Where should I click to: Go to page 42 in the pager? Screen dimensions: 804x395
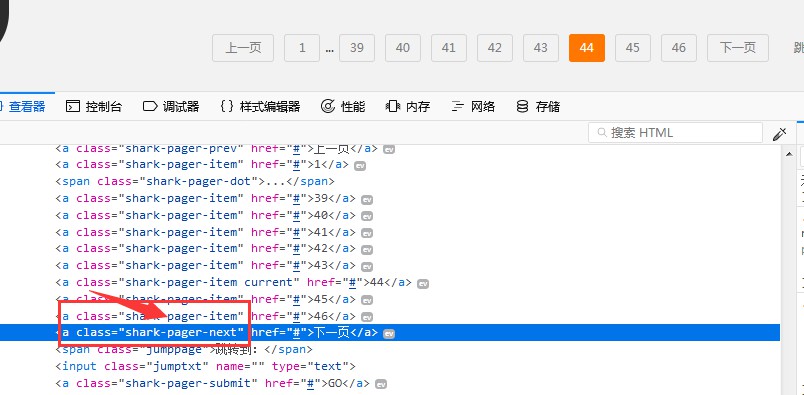[495, 48]
